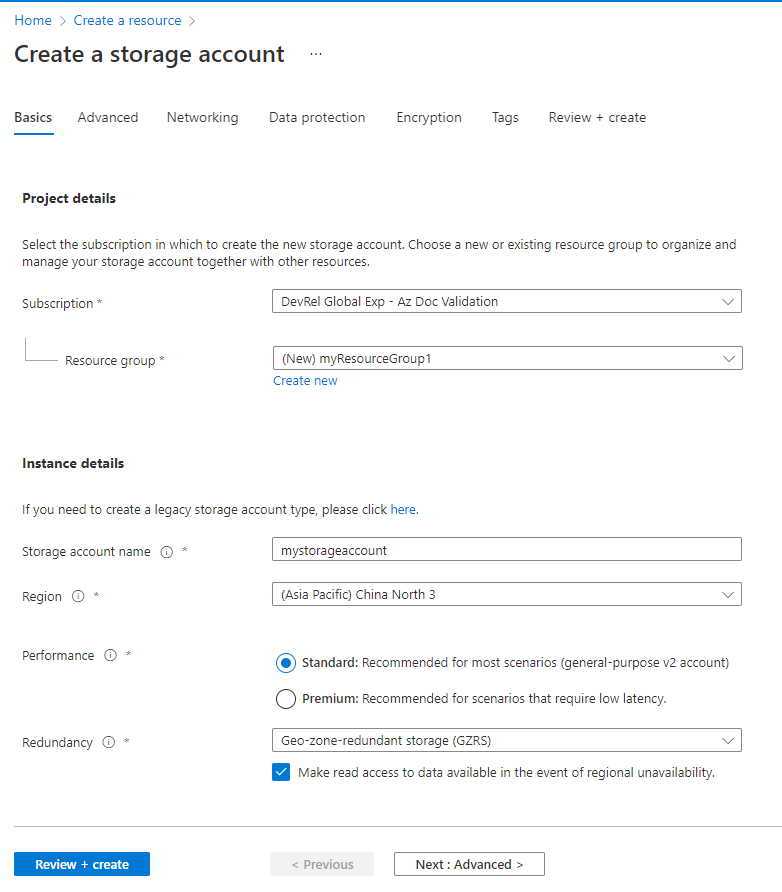Open the Redundancy dropdown
Image resolution: width=782 pixels, height=892 pixels.
tap(506, 740)
